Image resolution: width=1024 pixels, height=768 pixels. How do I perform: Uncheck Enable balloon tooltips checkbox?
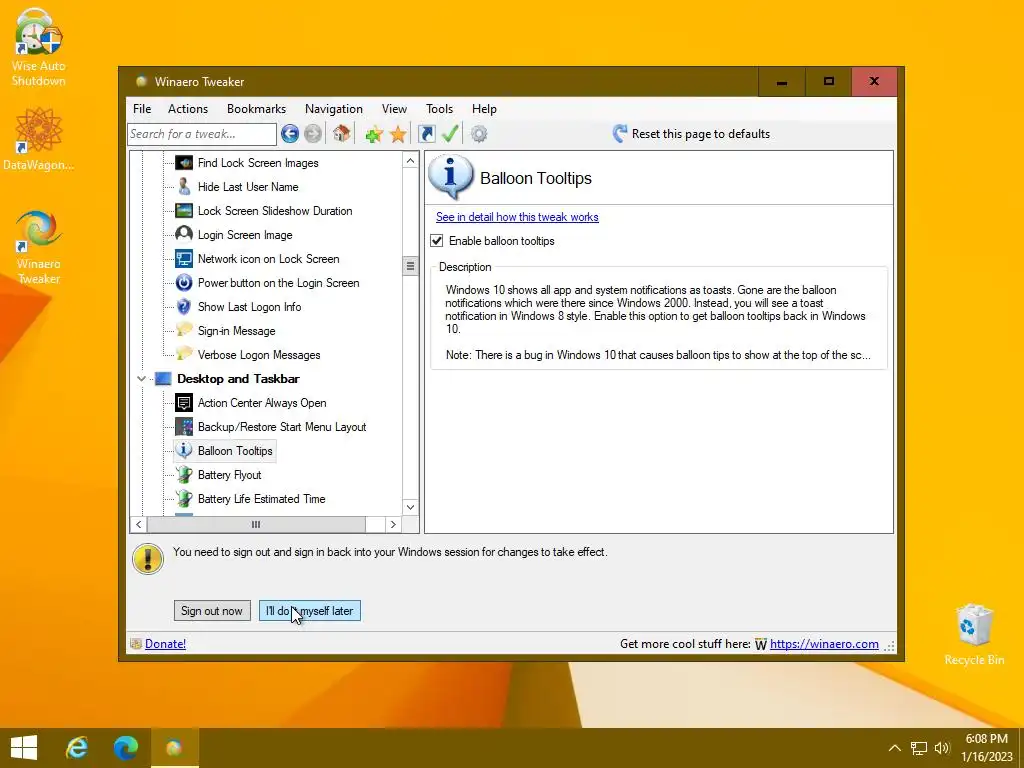coord(437,241)
